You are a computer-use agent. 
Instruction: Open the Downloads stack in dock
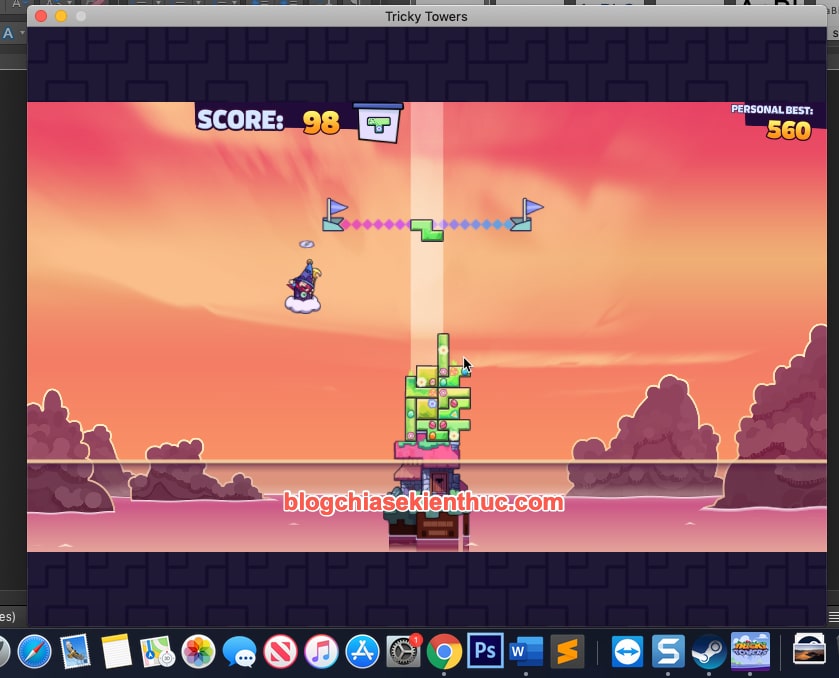[809, 649]
